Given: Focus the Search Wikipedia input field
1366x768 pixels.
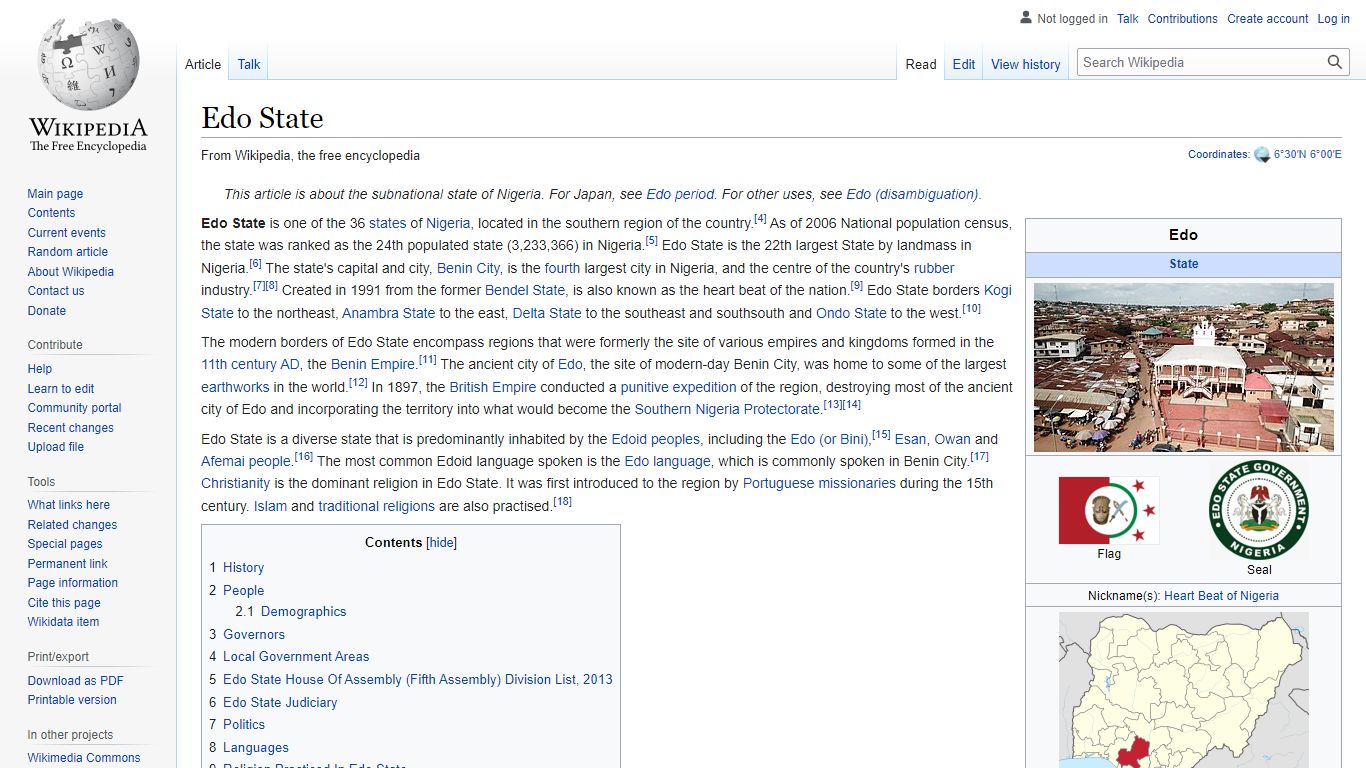Looking at the screenshot, I should pos(1202,62).
